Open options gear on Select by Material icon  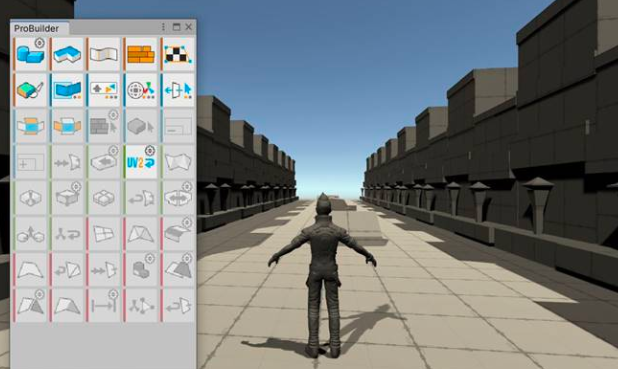113,114
